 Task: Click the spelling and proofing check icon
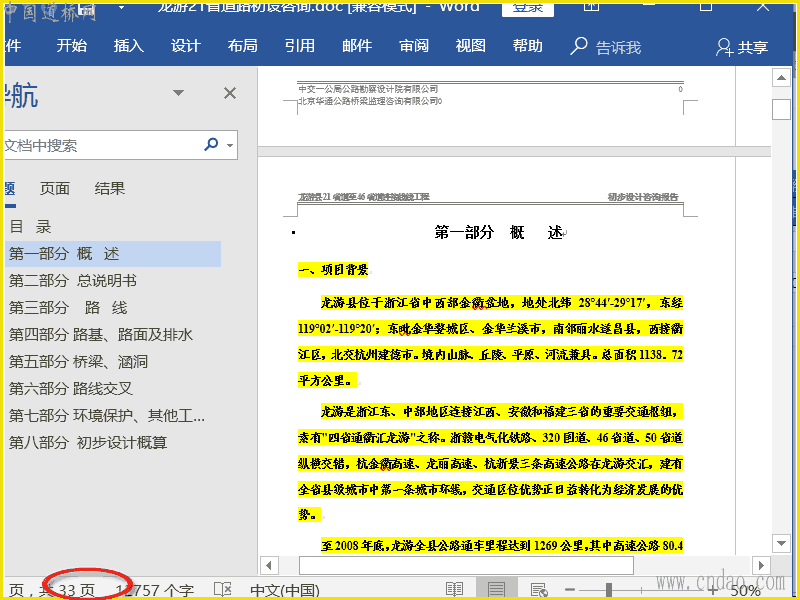[223, 590]
